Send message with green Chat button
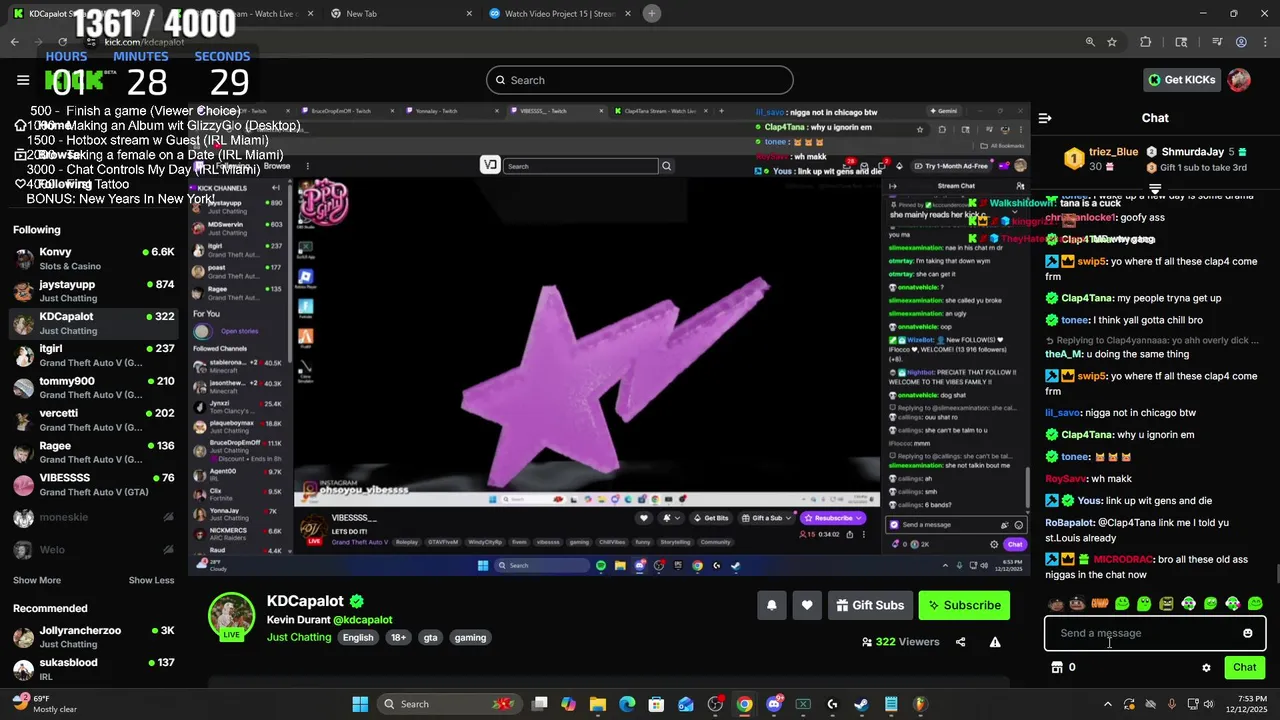Viewport: 1280px width, 720px height. pos(1245,667)
